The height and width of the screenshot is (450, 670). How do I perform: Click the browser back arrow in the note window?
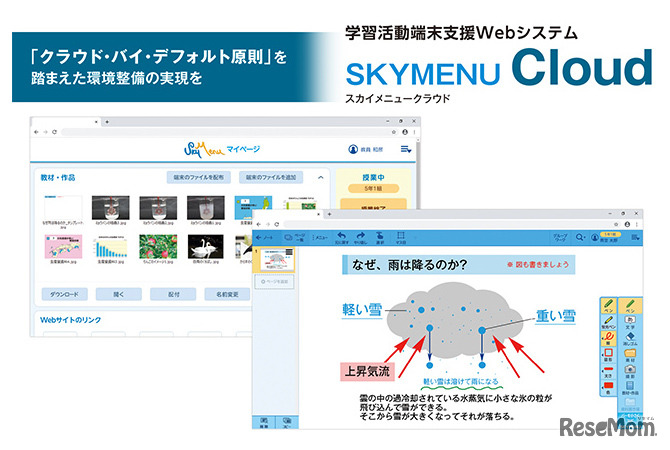[x=259, y=224]
